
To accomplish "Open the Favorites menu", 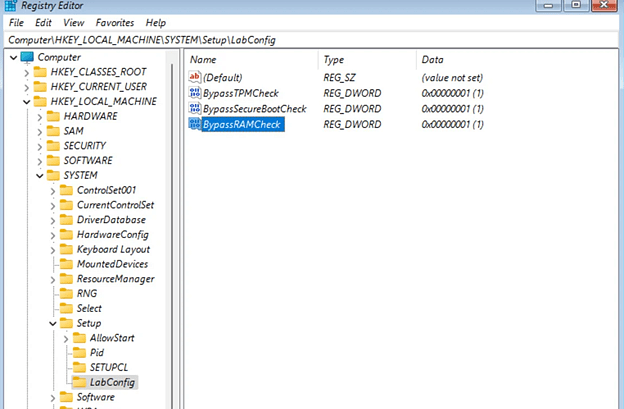I will [x=115, y=23].
